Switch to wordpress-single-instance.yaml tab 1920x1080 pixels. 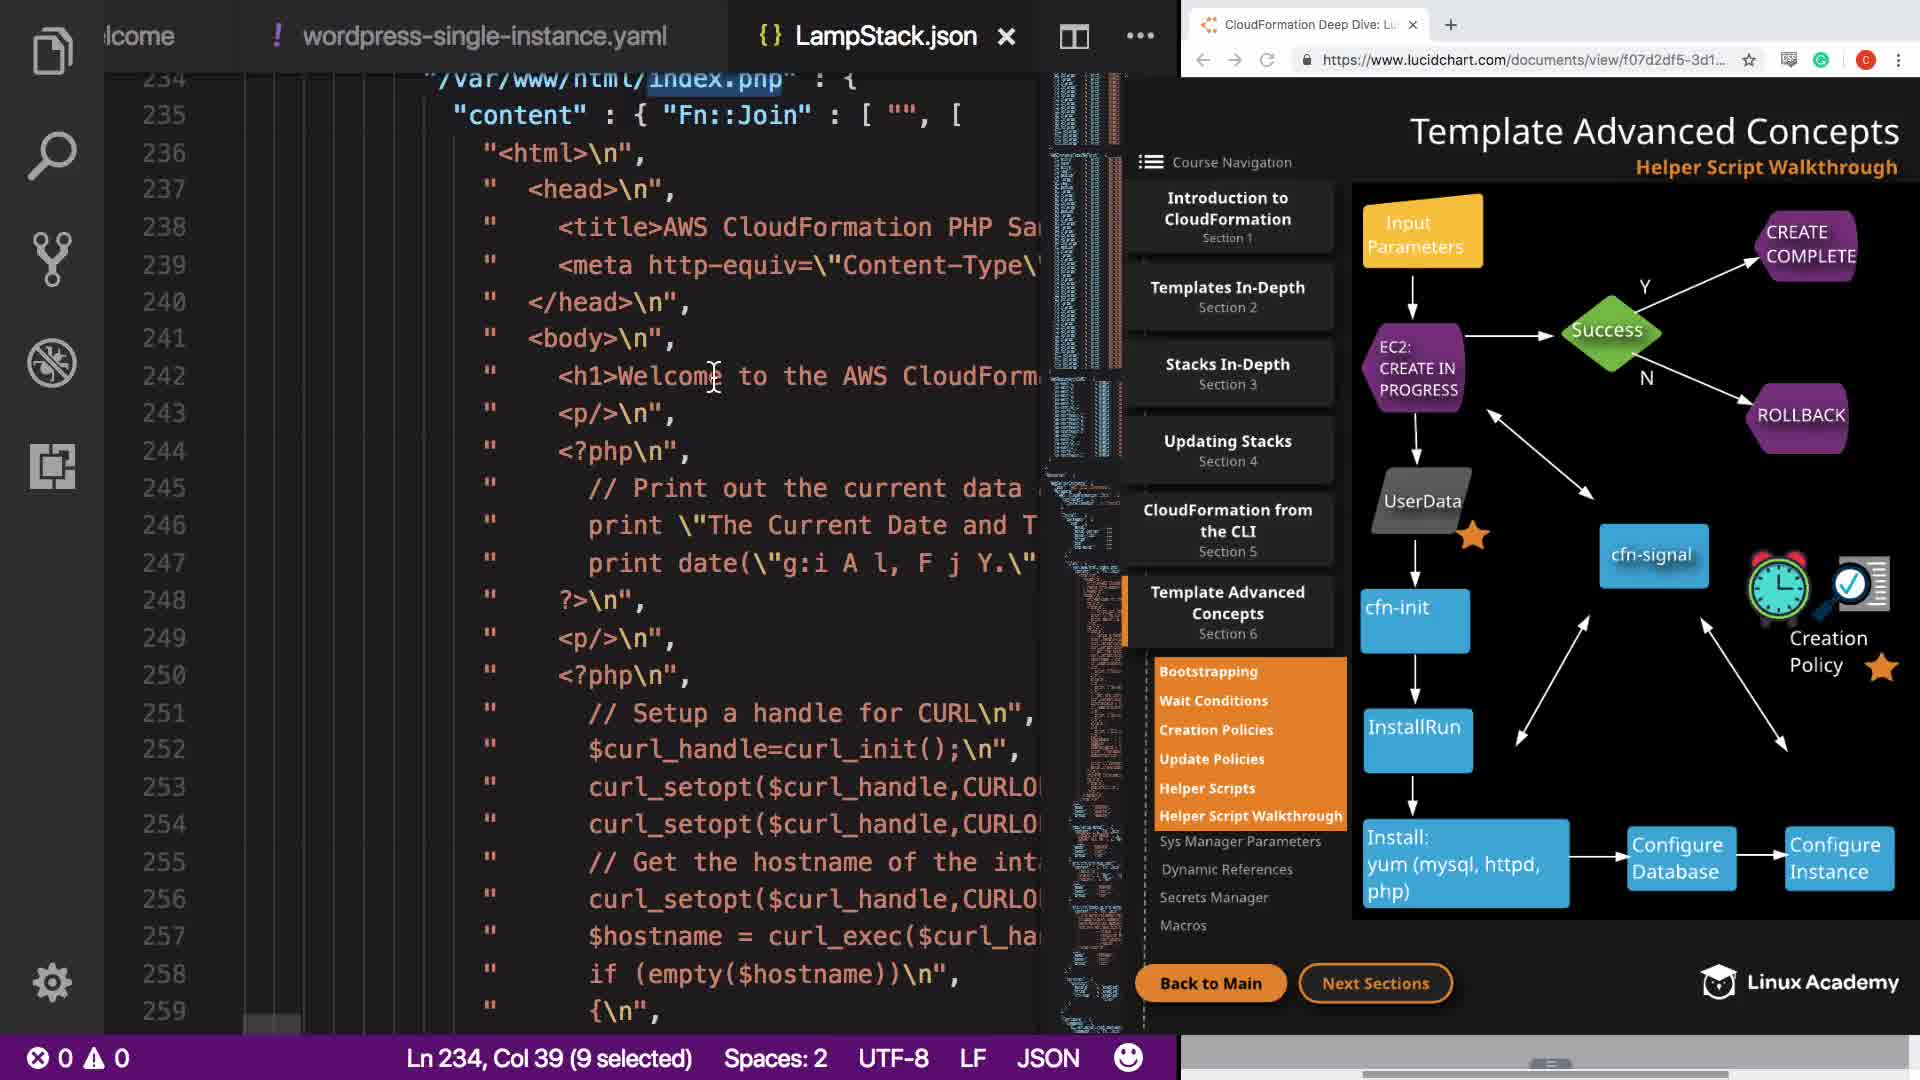tap(484, 36)
